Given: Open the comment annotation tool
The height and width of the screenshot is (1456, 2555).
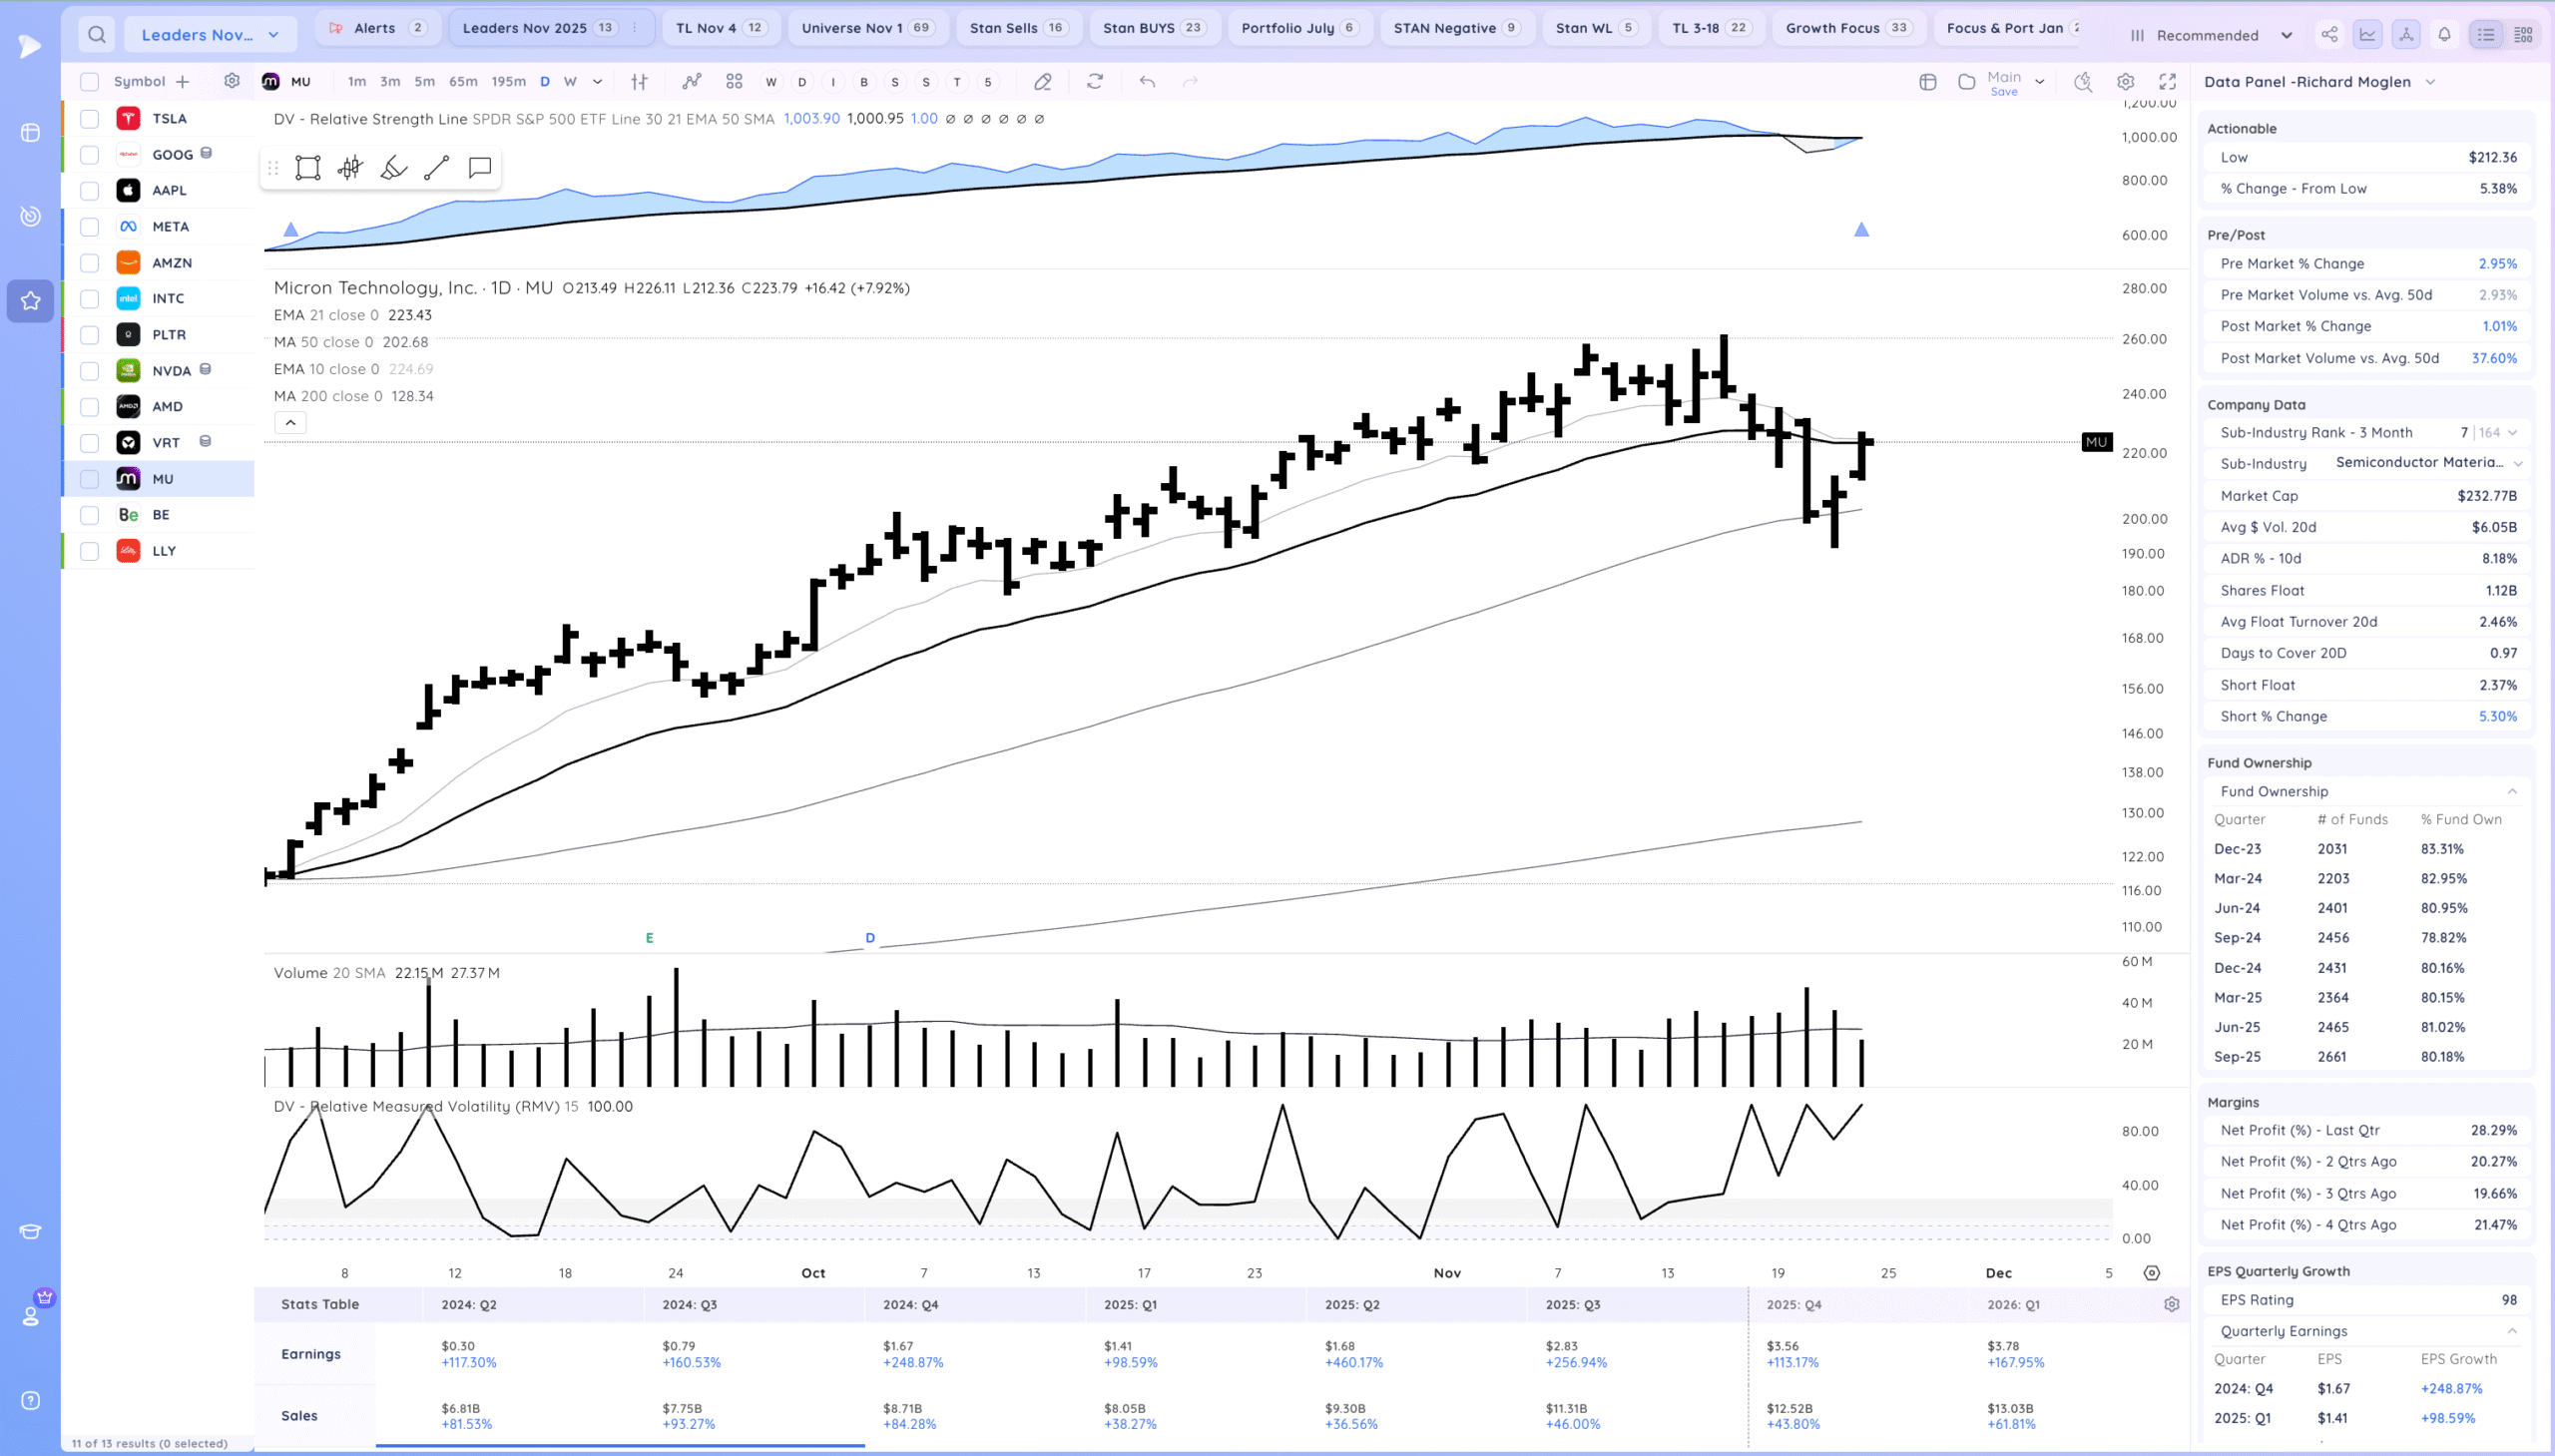Looking at the screenshot, I should click(480, 167).
